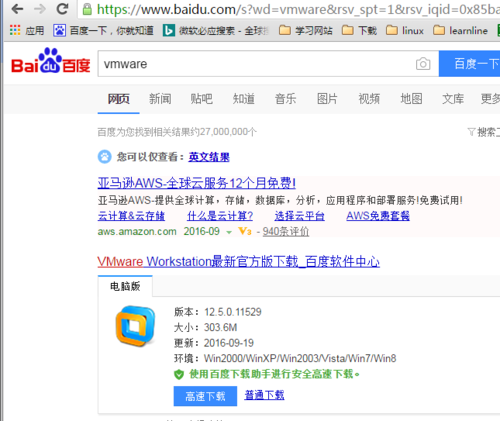Open the 云计算&云存储 link

(x=131, y=216)
